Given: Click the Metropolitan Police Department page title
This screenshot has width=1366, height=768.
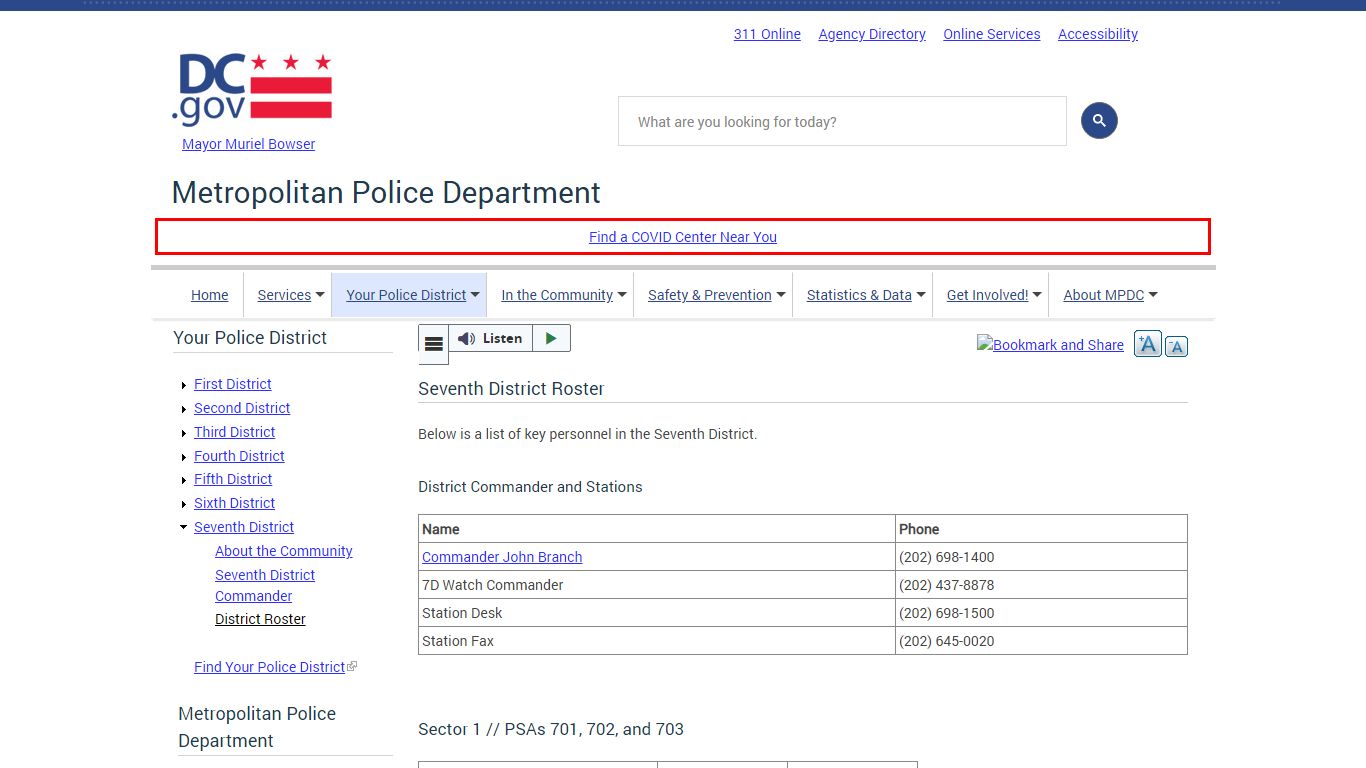Looking at the screenshot, I should (386, 192).
